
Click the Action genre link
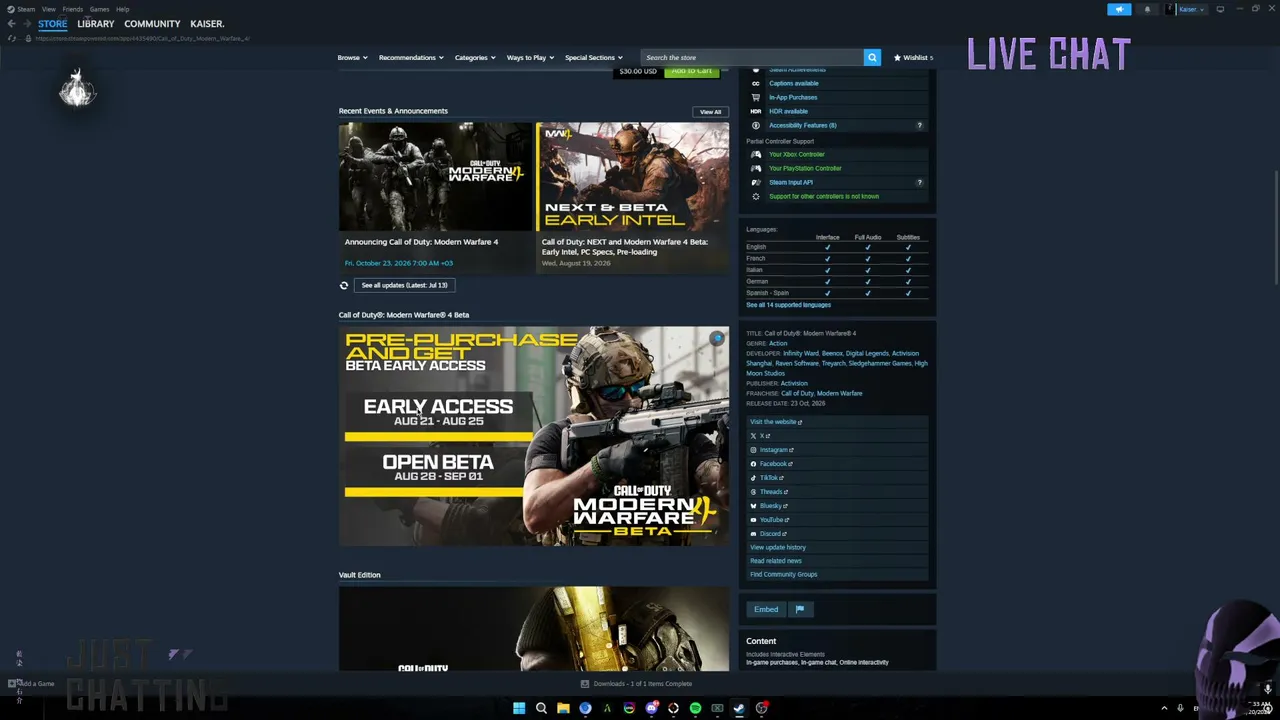click(778, 343)
